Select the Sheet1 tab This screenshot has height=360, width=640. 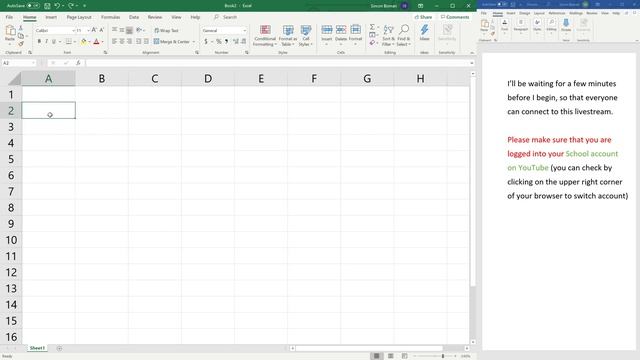37,348
